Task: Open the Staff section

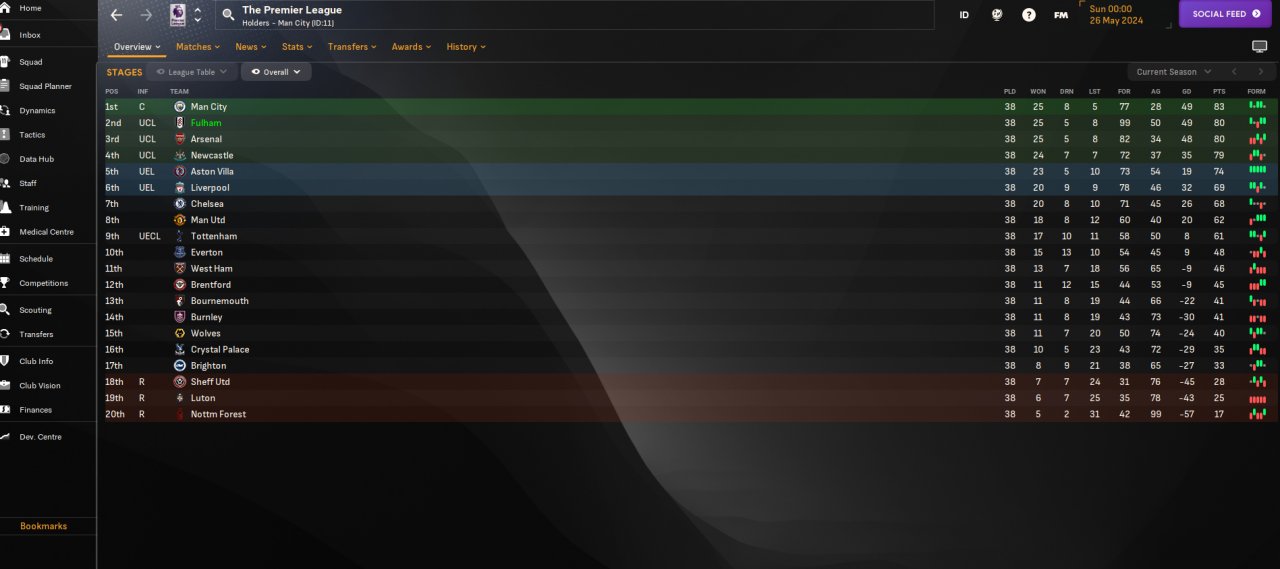Action: pos(28,183)
